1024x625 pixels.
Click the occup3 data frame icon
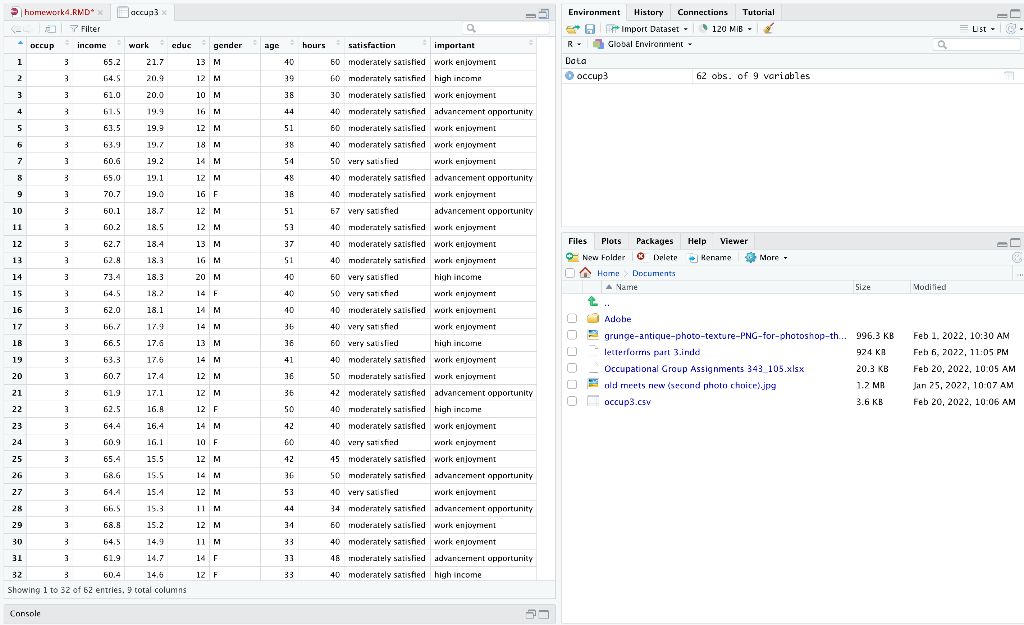572,75
